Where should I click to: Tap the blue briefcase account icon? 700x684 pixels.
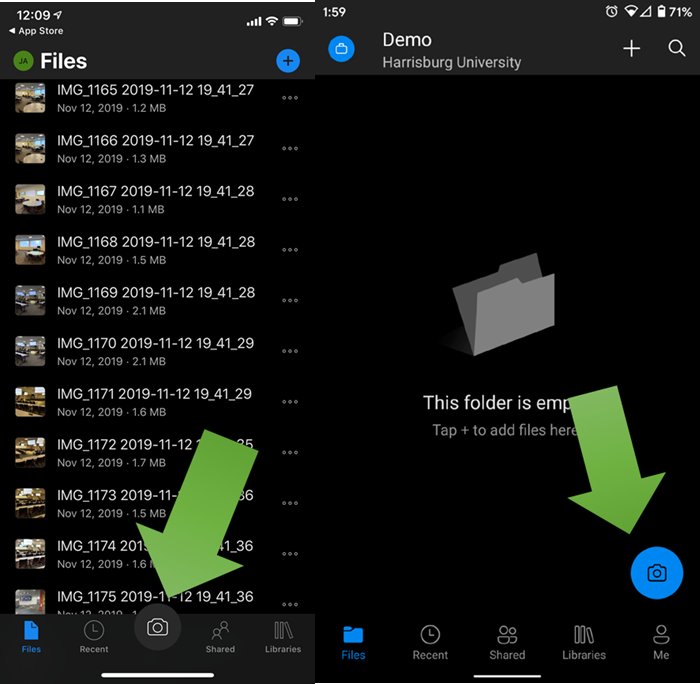point(342,49)
